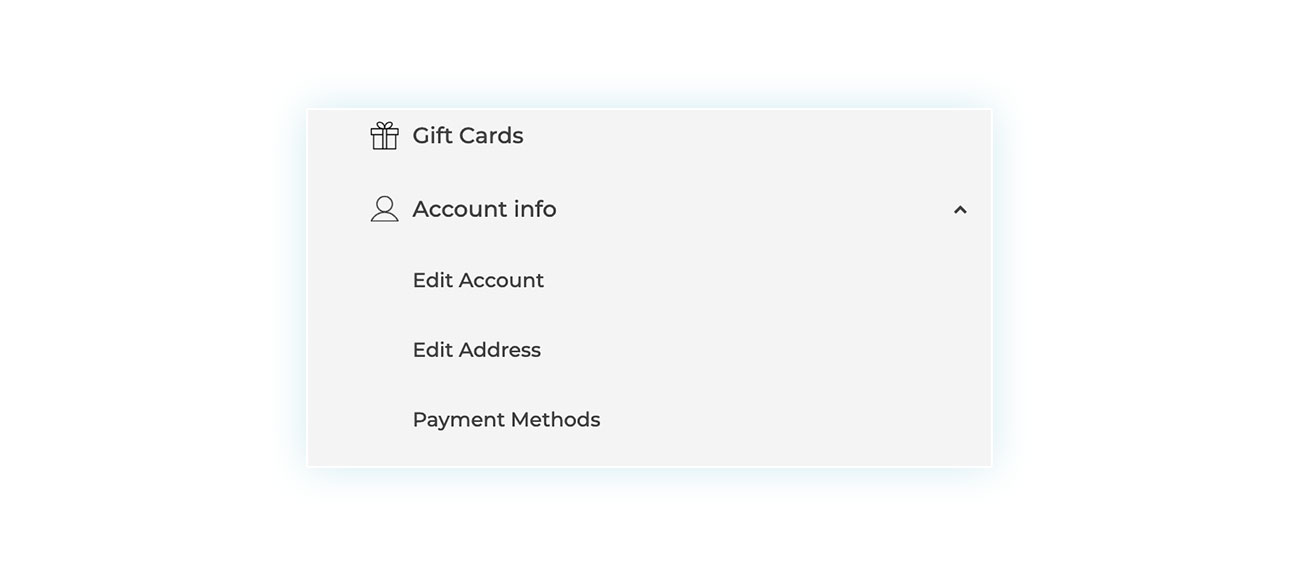Go to Edit Address
Viewport: 1300px width, 575px height.
point(476,350)
